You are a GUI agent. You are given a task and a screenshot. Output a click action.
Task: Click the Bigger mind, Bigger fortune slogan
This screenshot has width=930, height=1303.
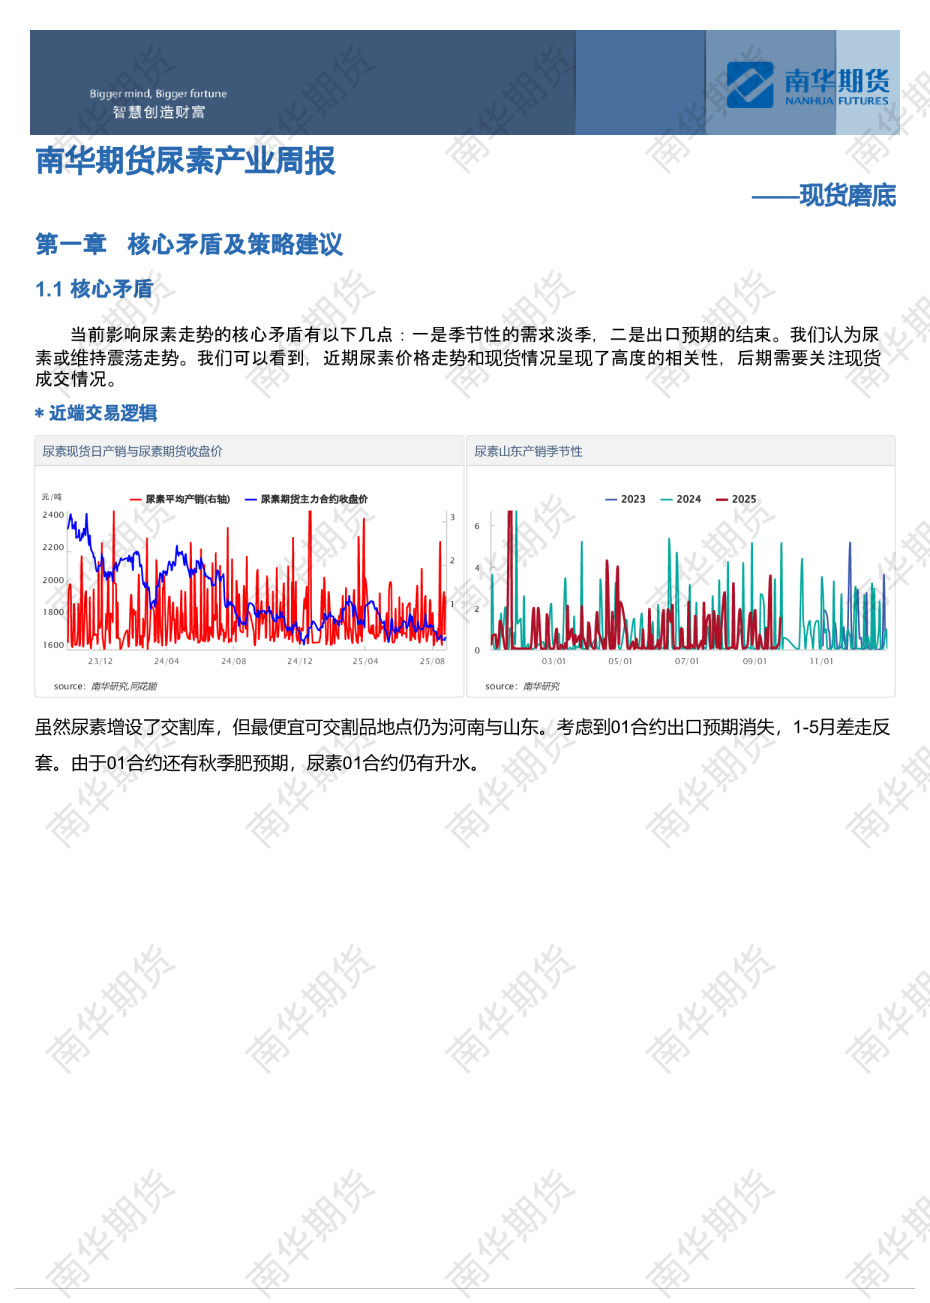pos(158,94)
